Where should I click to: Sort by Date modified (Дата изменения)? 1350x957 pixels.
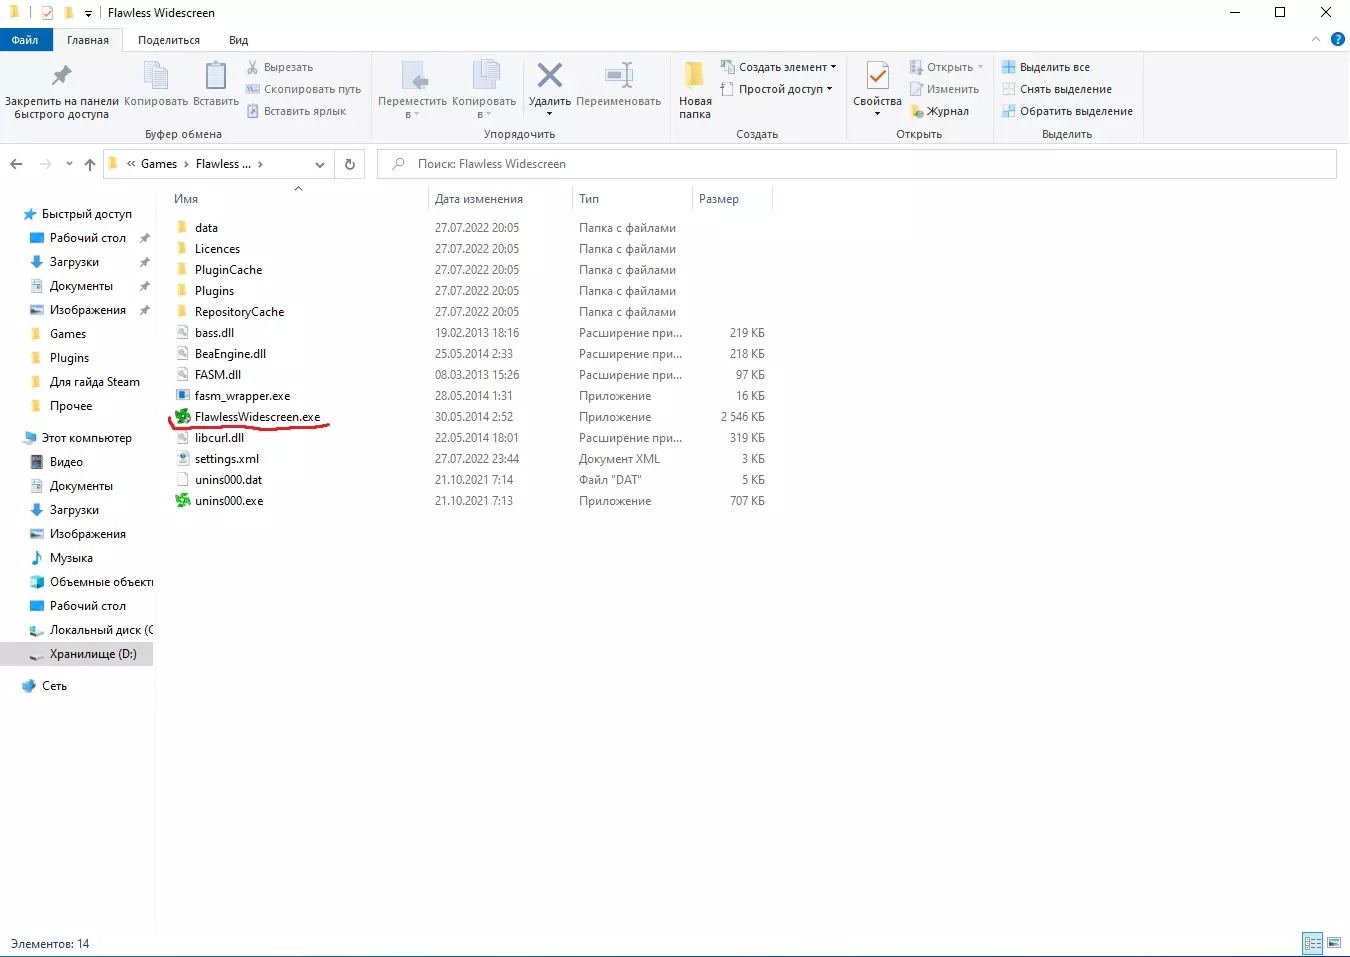[x=479, y=199]
